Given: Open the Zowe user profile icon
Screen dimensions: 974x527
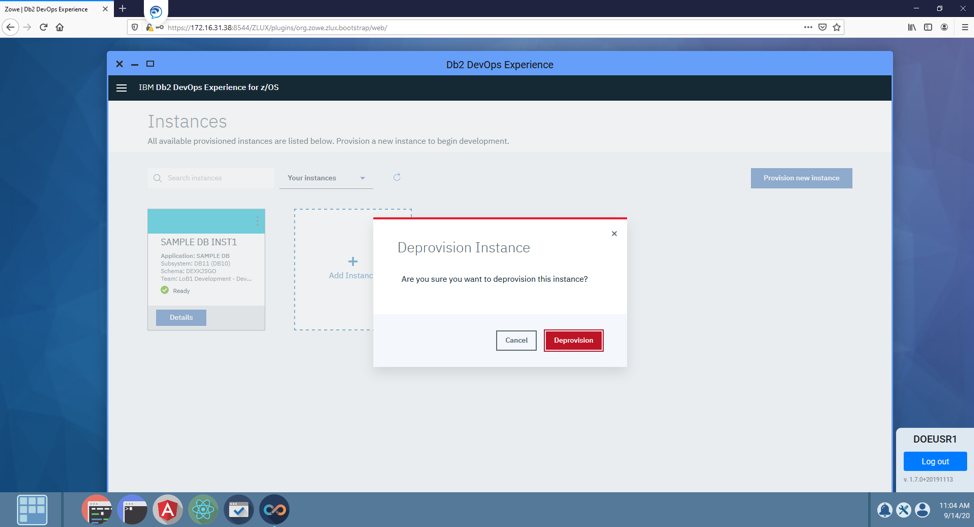Looking at the screenshot, I should pos(923,510).
